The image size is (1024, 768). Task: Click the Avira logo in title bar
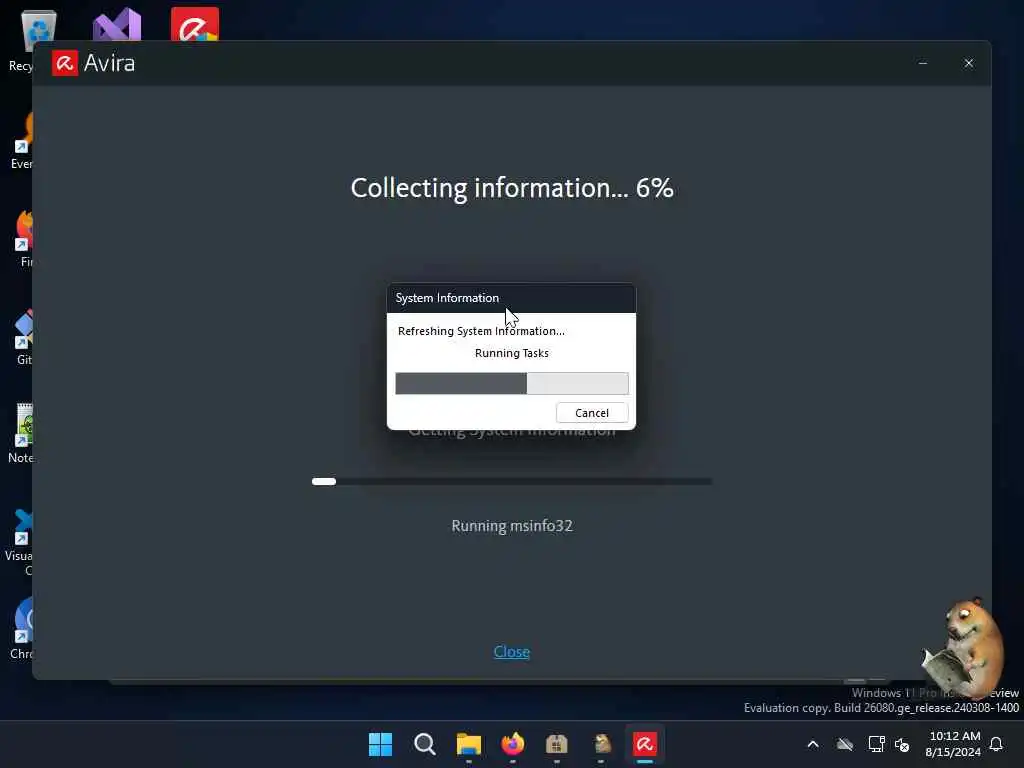pos(65,63)
